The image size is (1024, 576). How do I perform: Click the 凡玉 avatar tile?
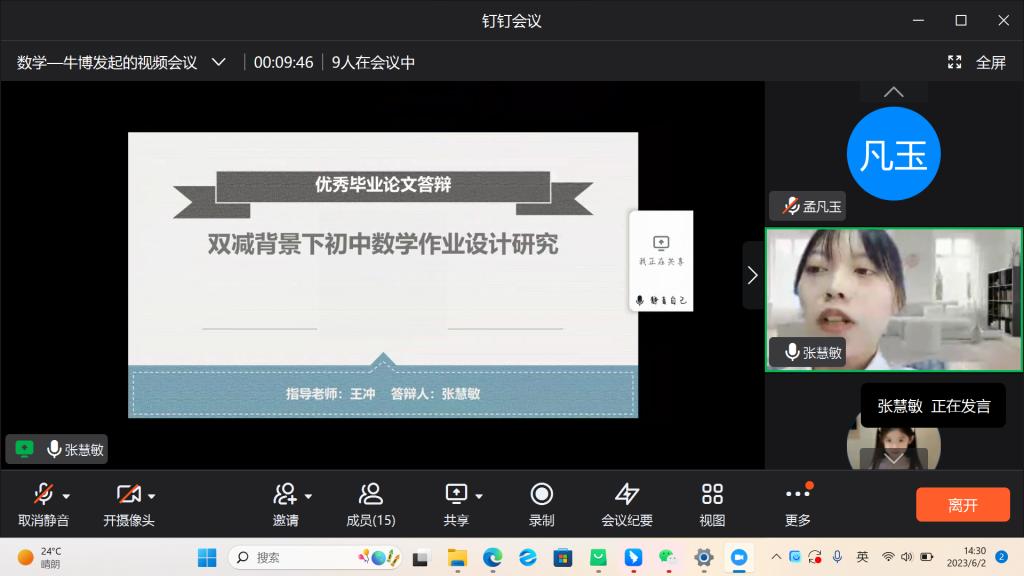(893, 155)
